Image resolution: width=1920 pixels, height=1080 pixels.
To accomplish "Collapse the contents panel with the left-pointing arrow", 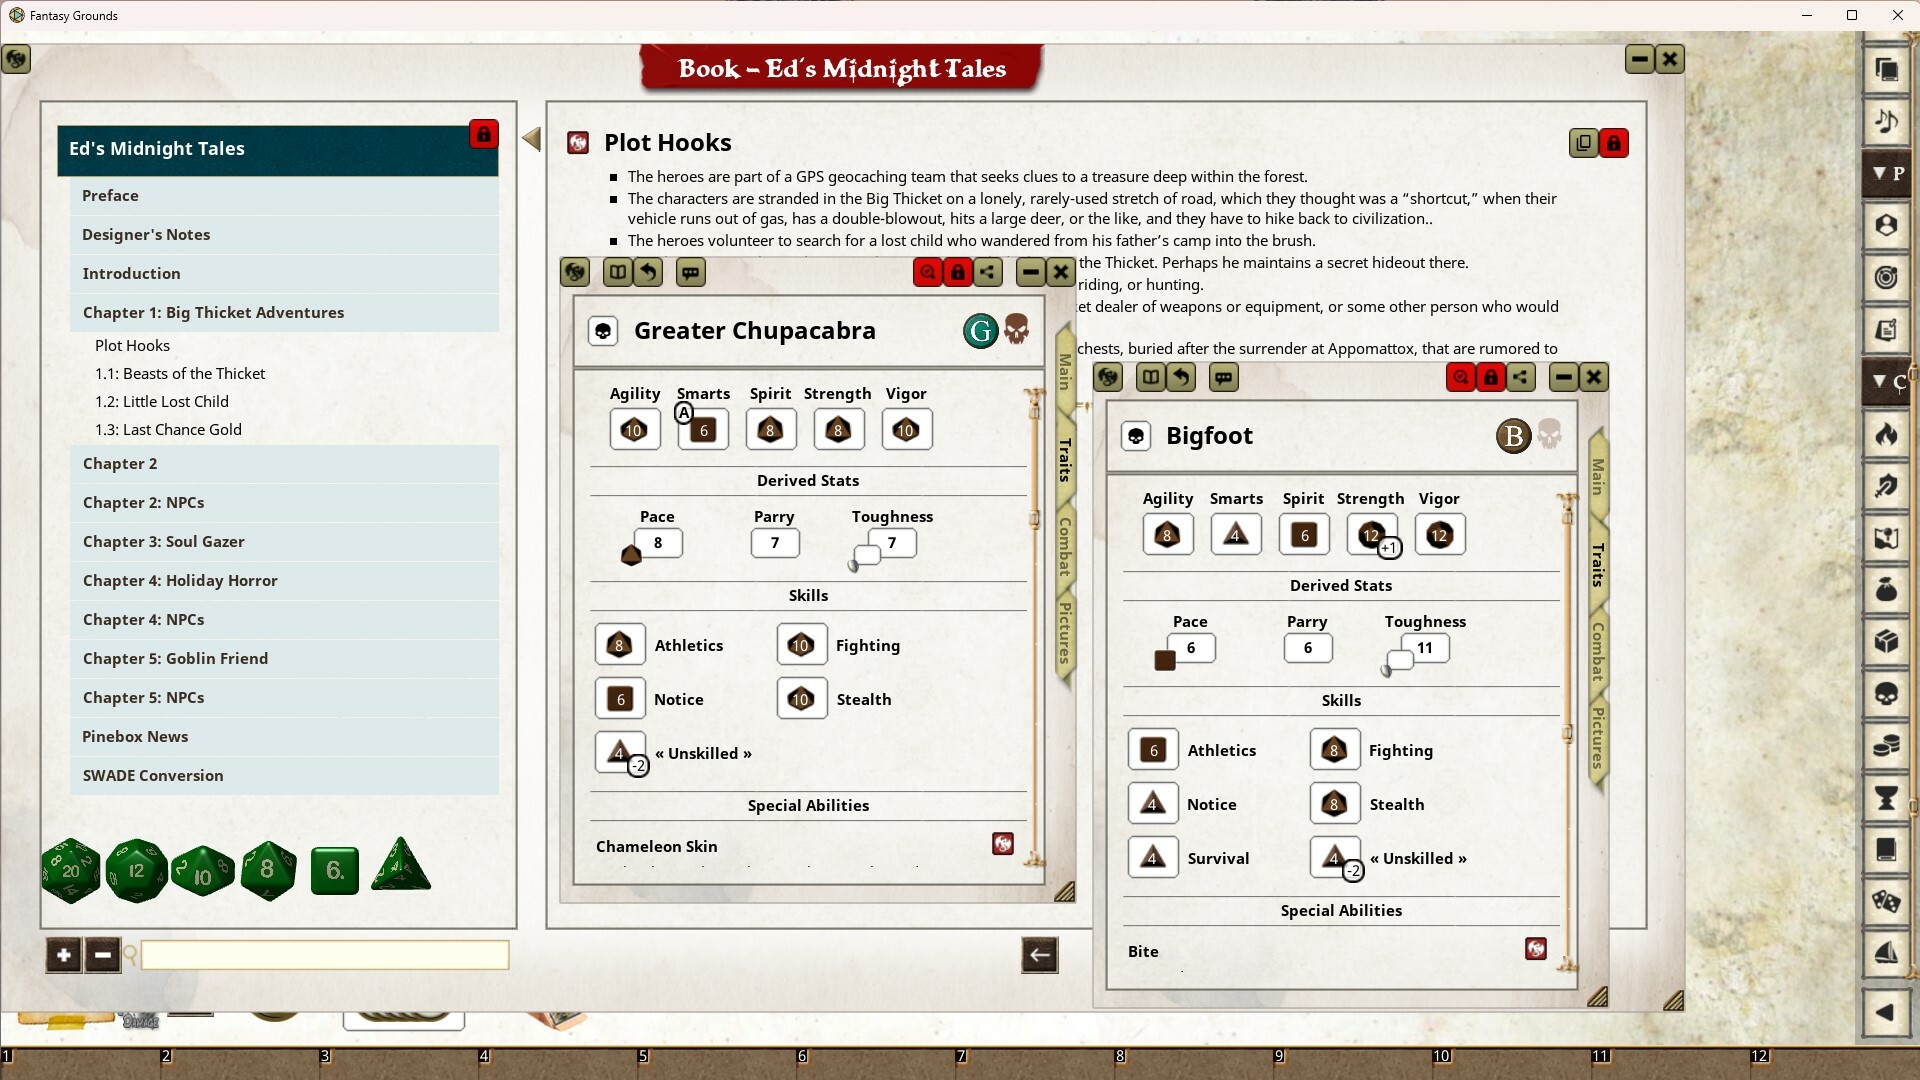I will click(x=531, y=139).
